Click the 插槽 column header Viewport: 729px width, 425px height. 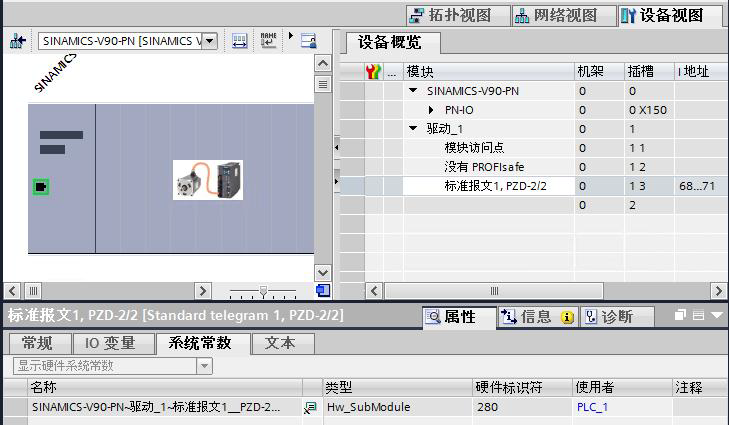(x=649, y=72)
